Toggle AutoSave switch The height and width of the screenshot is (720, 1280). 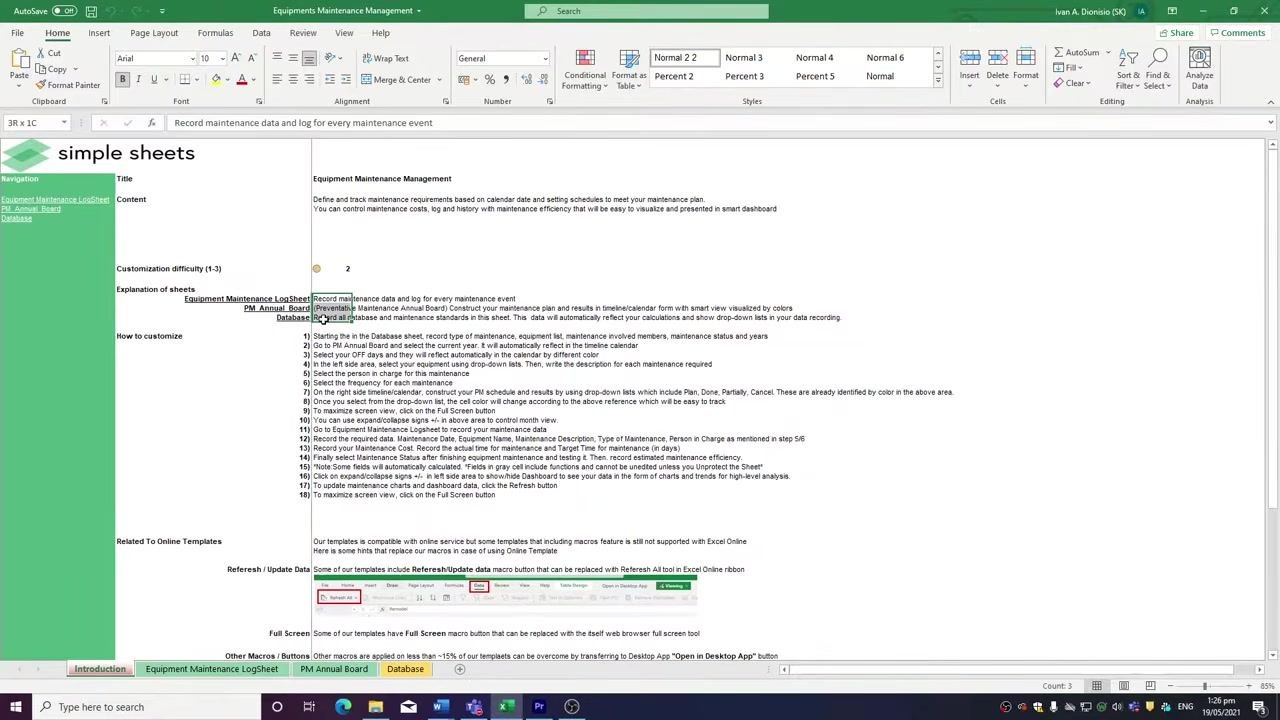(x=64, y=11)
